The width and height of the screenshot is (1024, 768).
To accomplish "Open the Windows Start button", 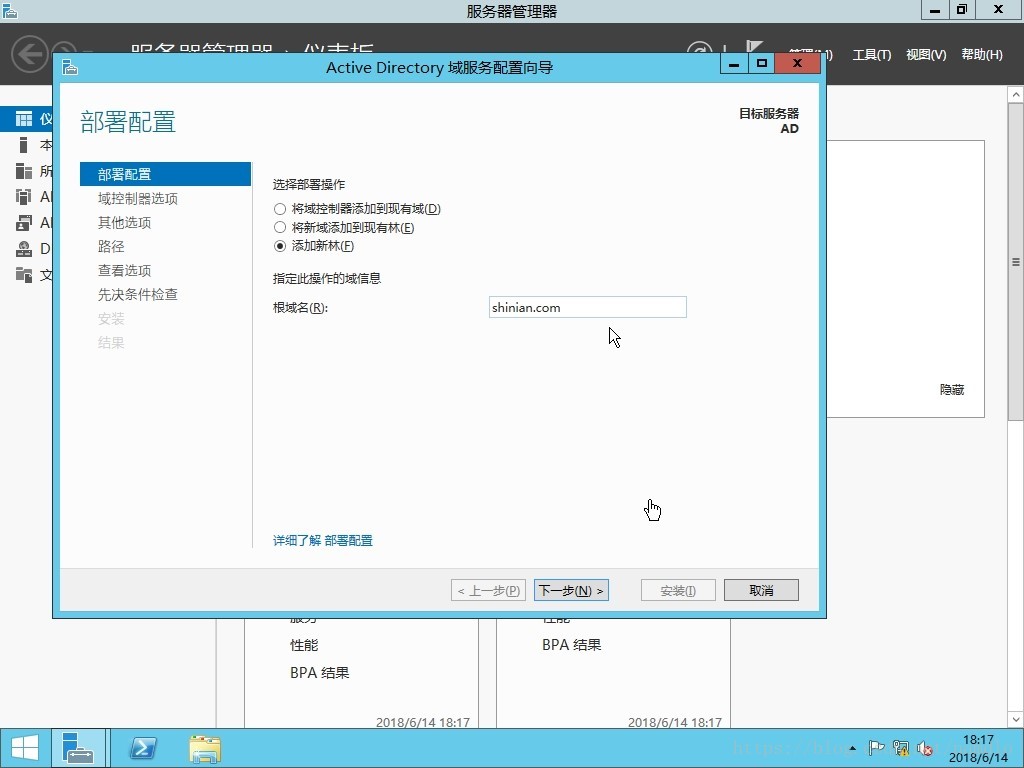I will click(x=24, y=748).
